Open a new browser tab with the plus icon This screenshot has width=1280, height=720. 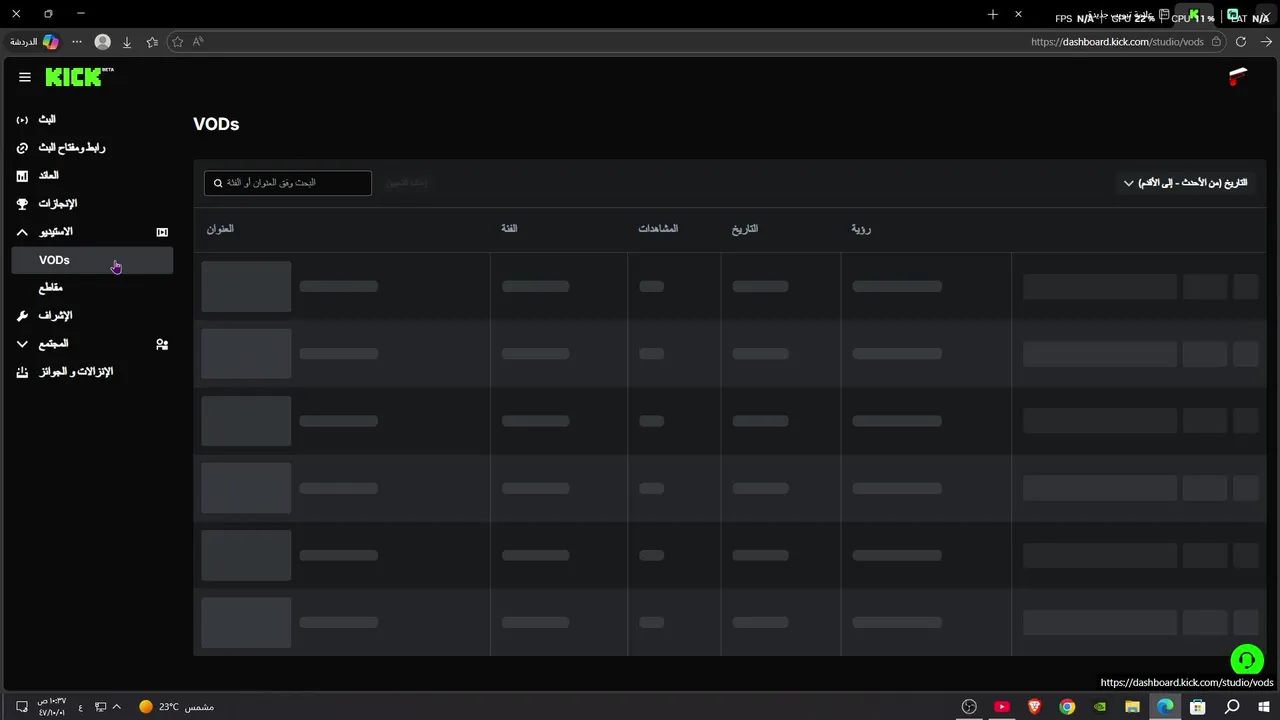tap(993, 14)
